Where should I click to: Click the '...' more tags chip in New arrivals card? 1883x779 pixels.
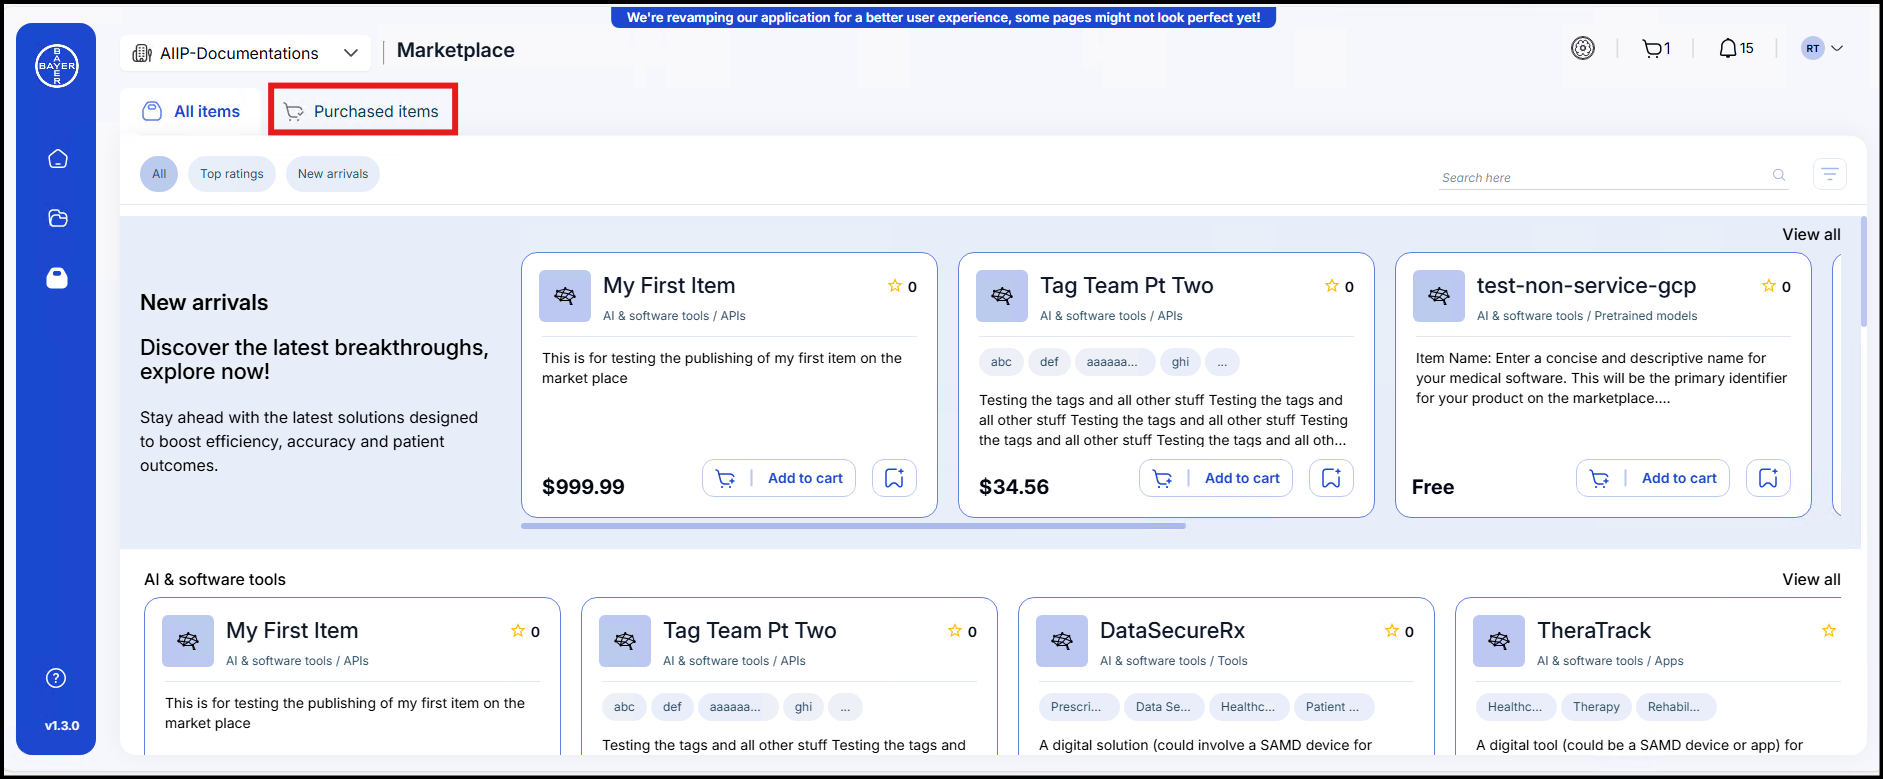pyautogui.click(x=1222, y=362)
